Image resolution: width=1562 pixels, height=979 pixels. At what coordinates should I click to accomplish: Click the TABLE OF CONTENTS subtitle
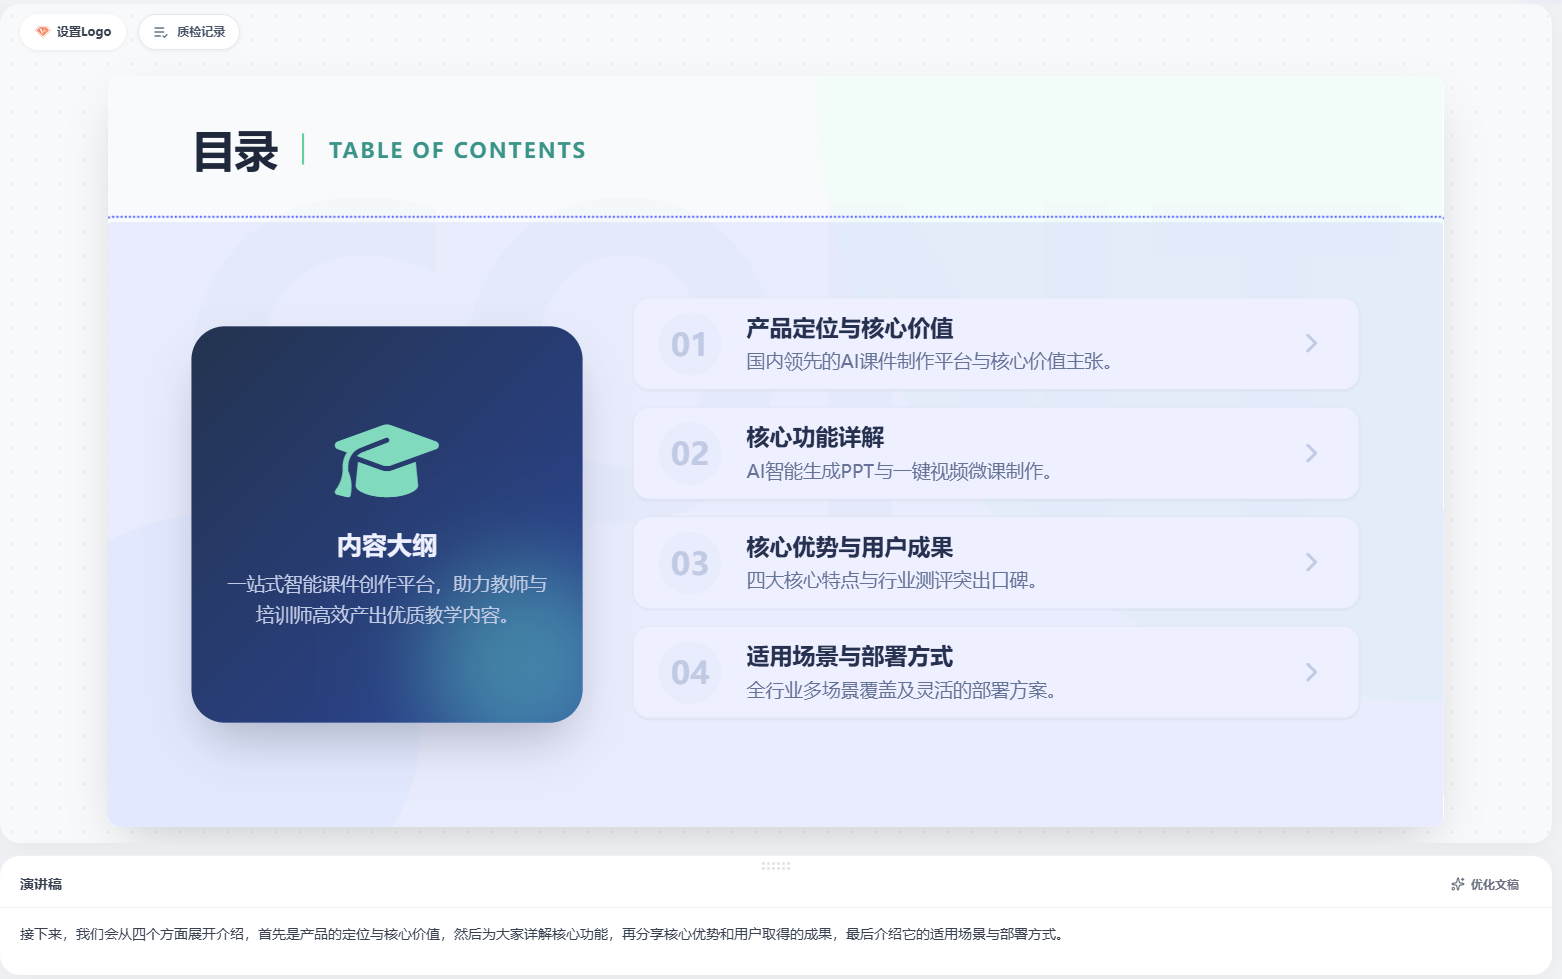click(457, 150)
